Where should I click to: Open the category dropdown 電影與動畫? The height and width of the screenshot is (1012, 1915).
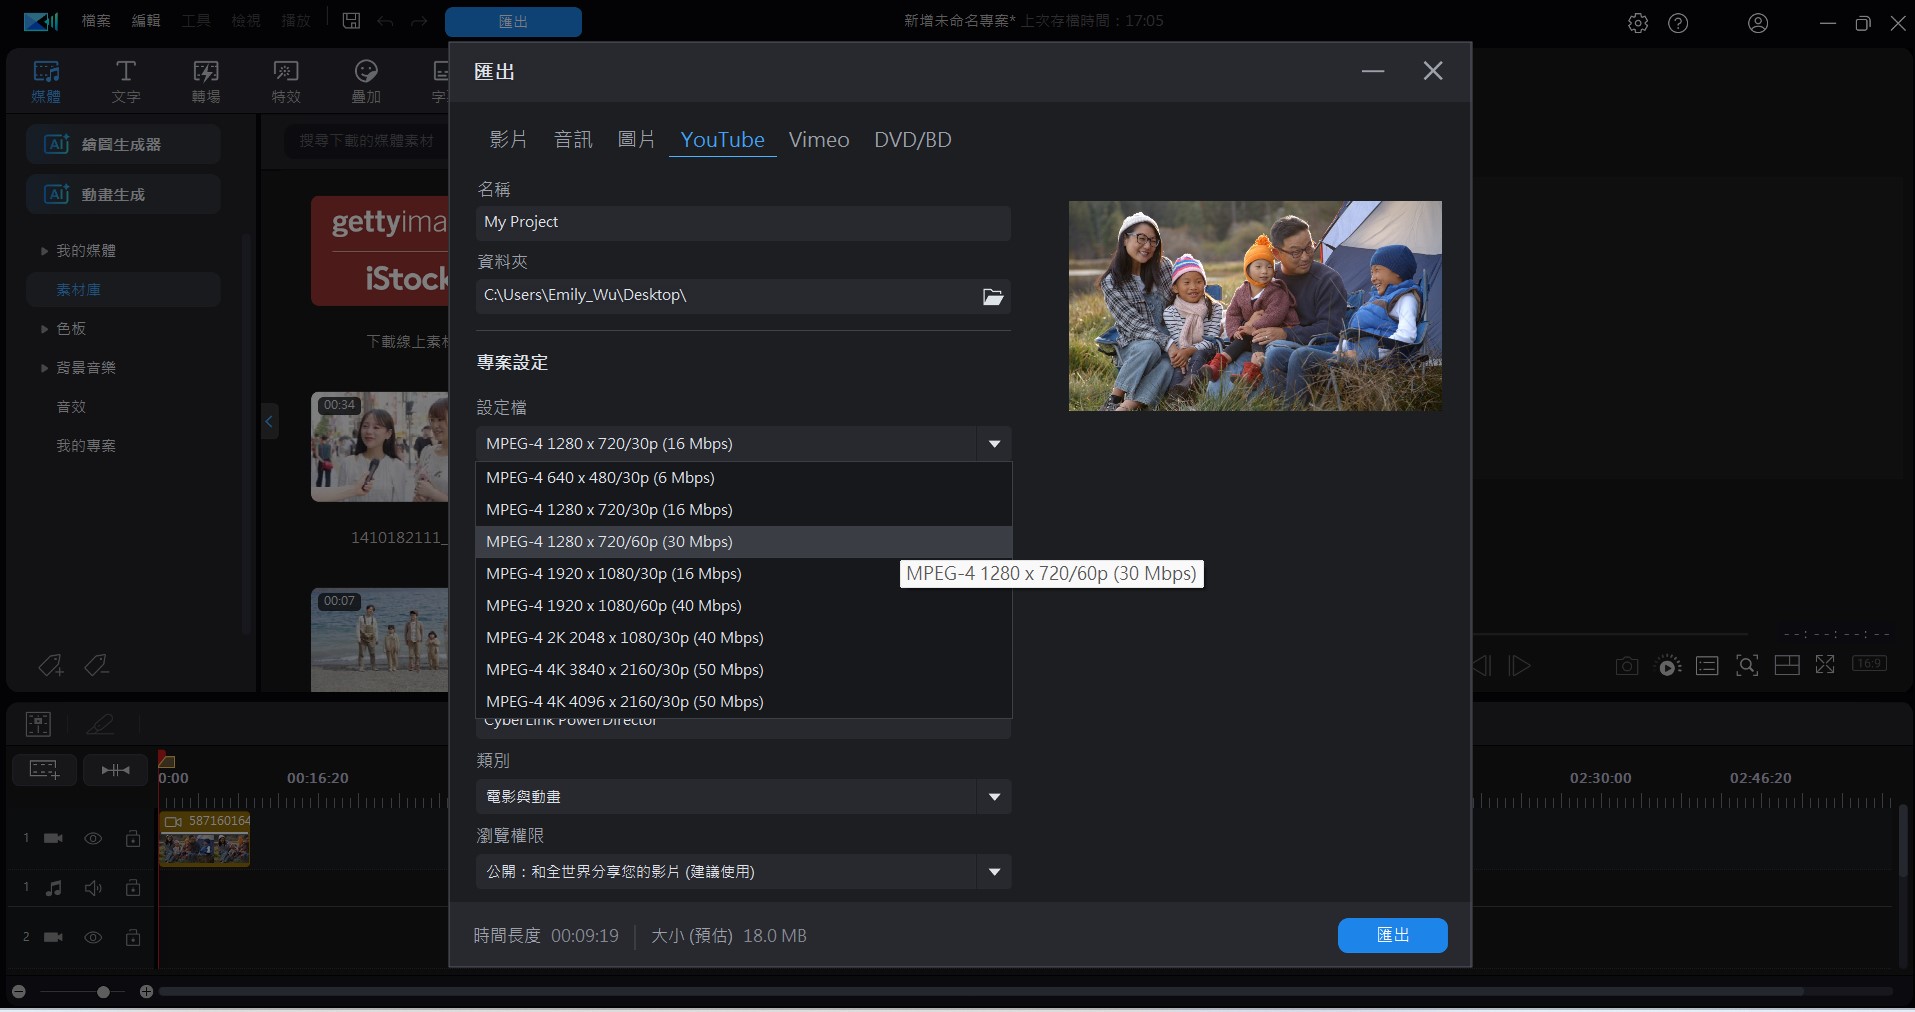[x=743, y=797]
